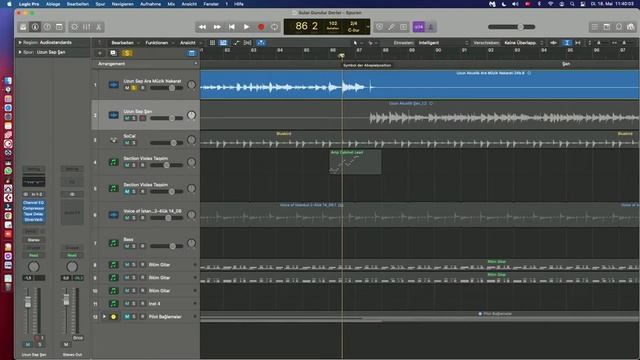Open the Mix menu
This screenshot has height=360, width=640.
[171, 4]
